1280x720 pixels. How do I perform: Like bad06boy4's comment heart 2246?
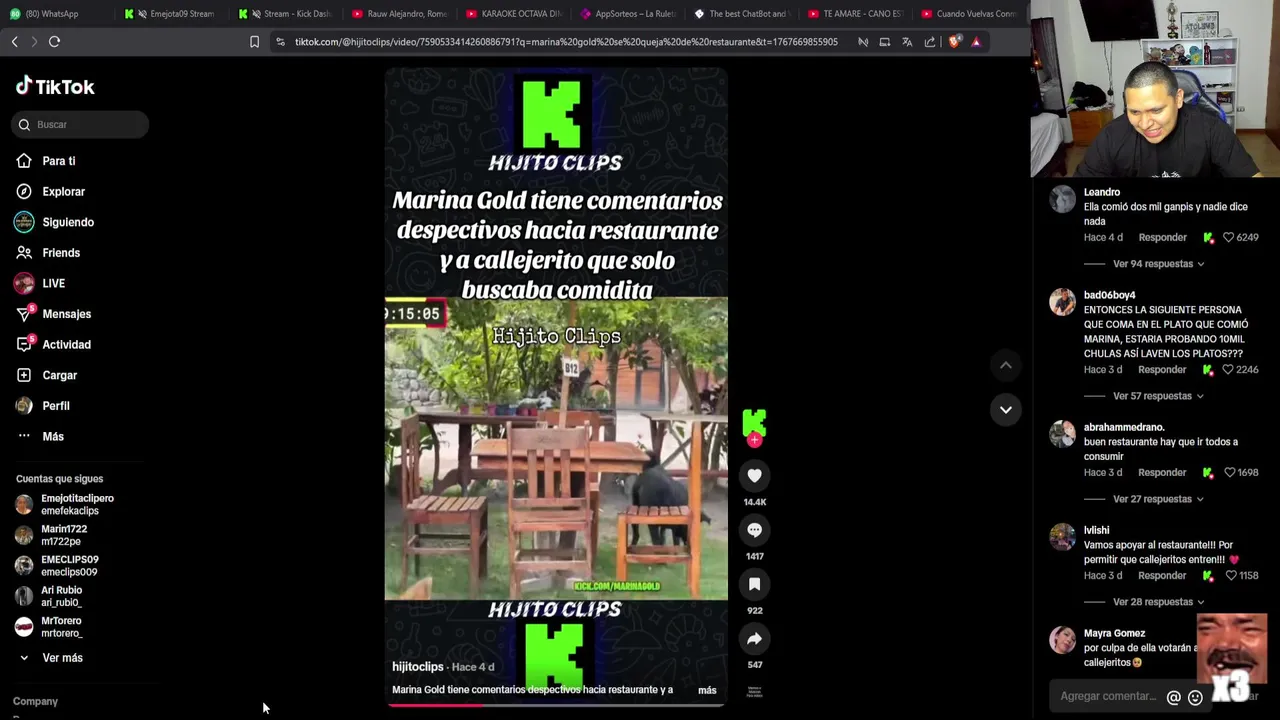[1229, 370]
